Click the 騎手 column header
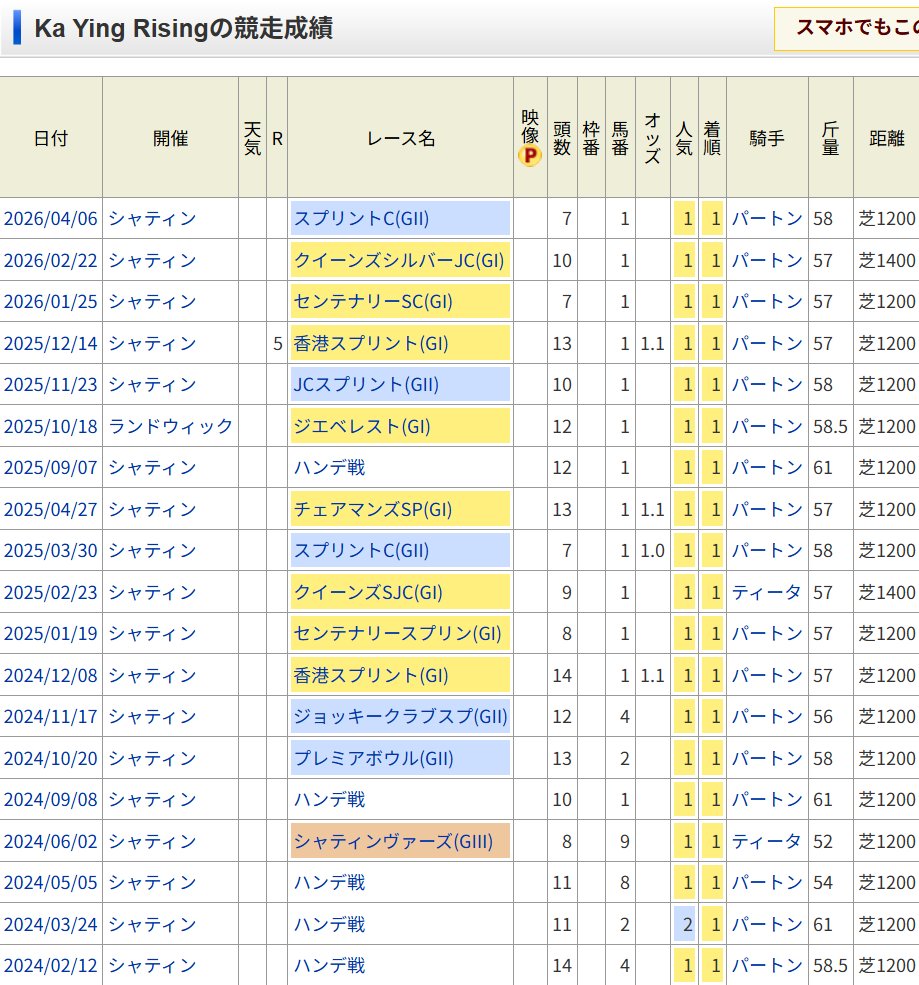Screen dimensions: 919x985 [767, 138]
